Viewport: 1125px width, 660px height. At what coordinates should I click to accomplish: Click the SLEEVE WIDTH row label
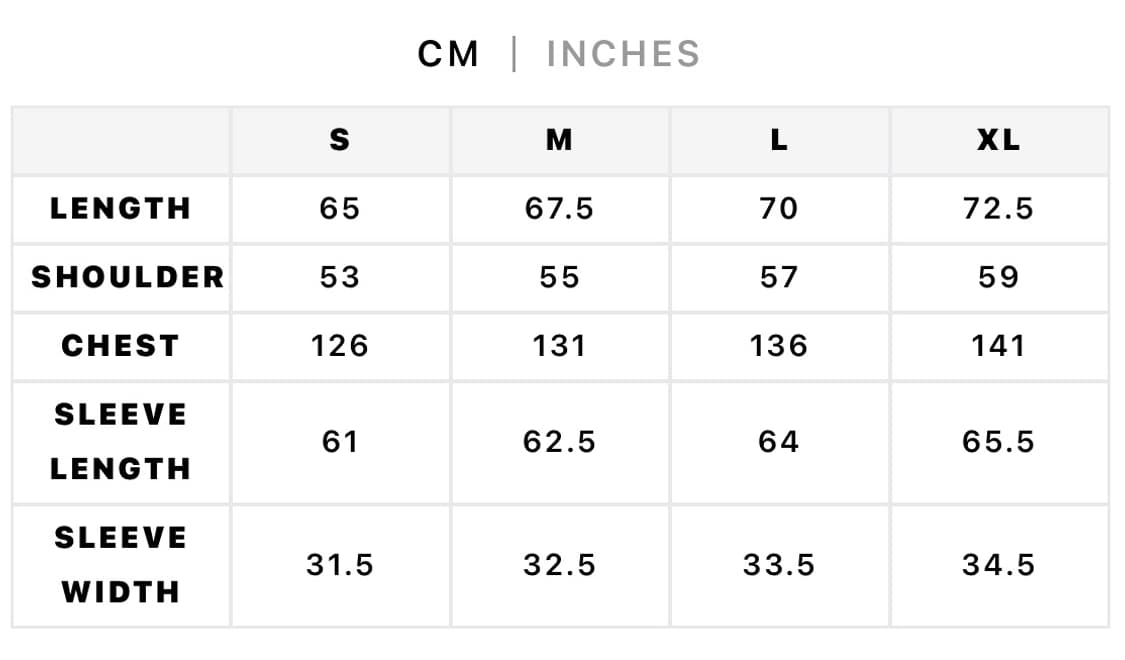tap(121, 565)
